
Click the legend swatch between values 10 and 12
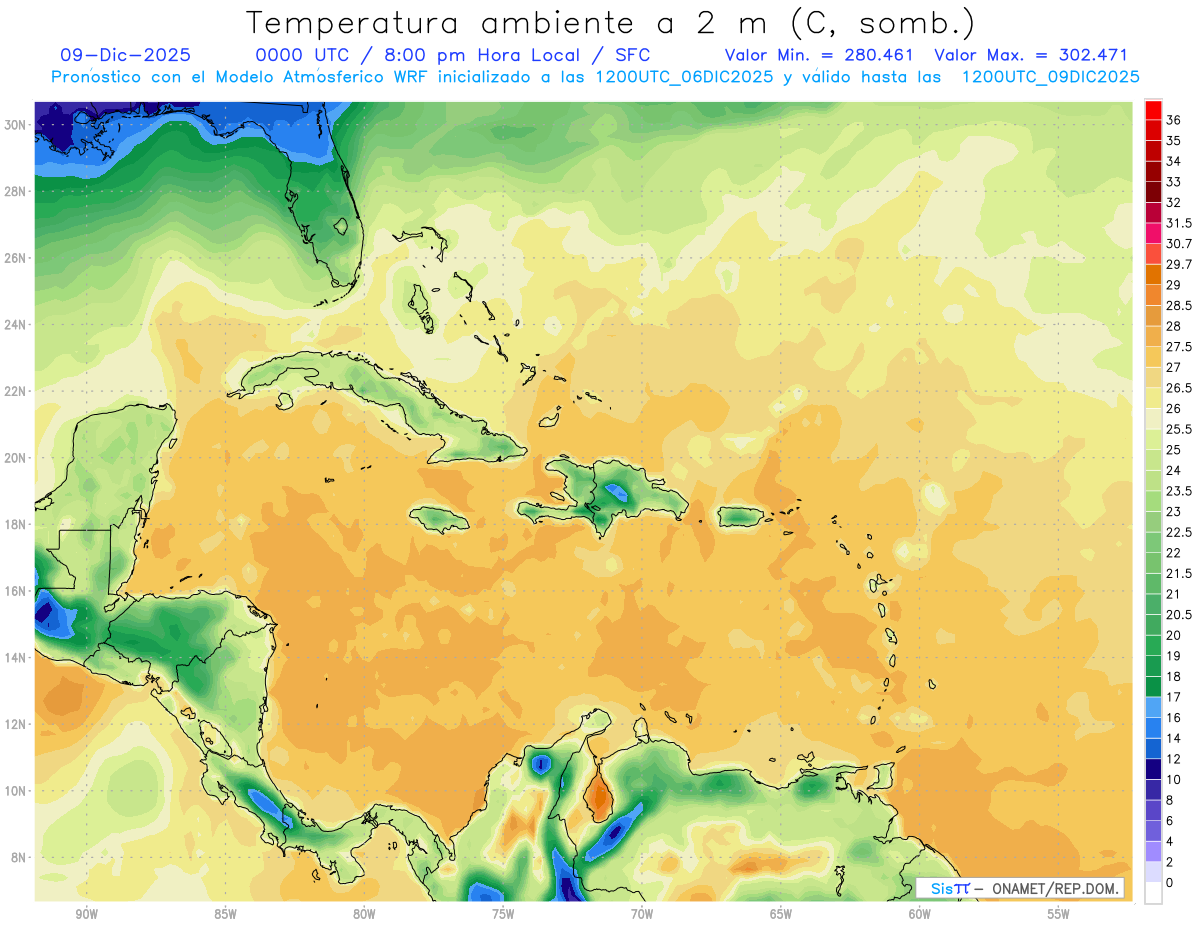click(x=1153, y=769)
